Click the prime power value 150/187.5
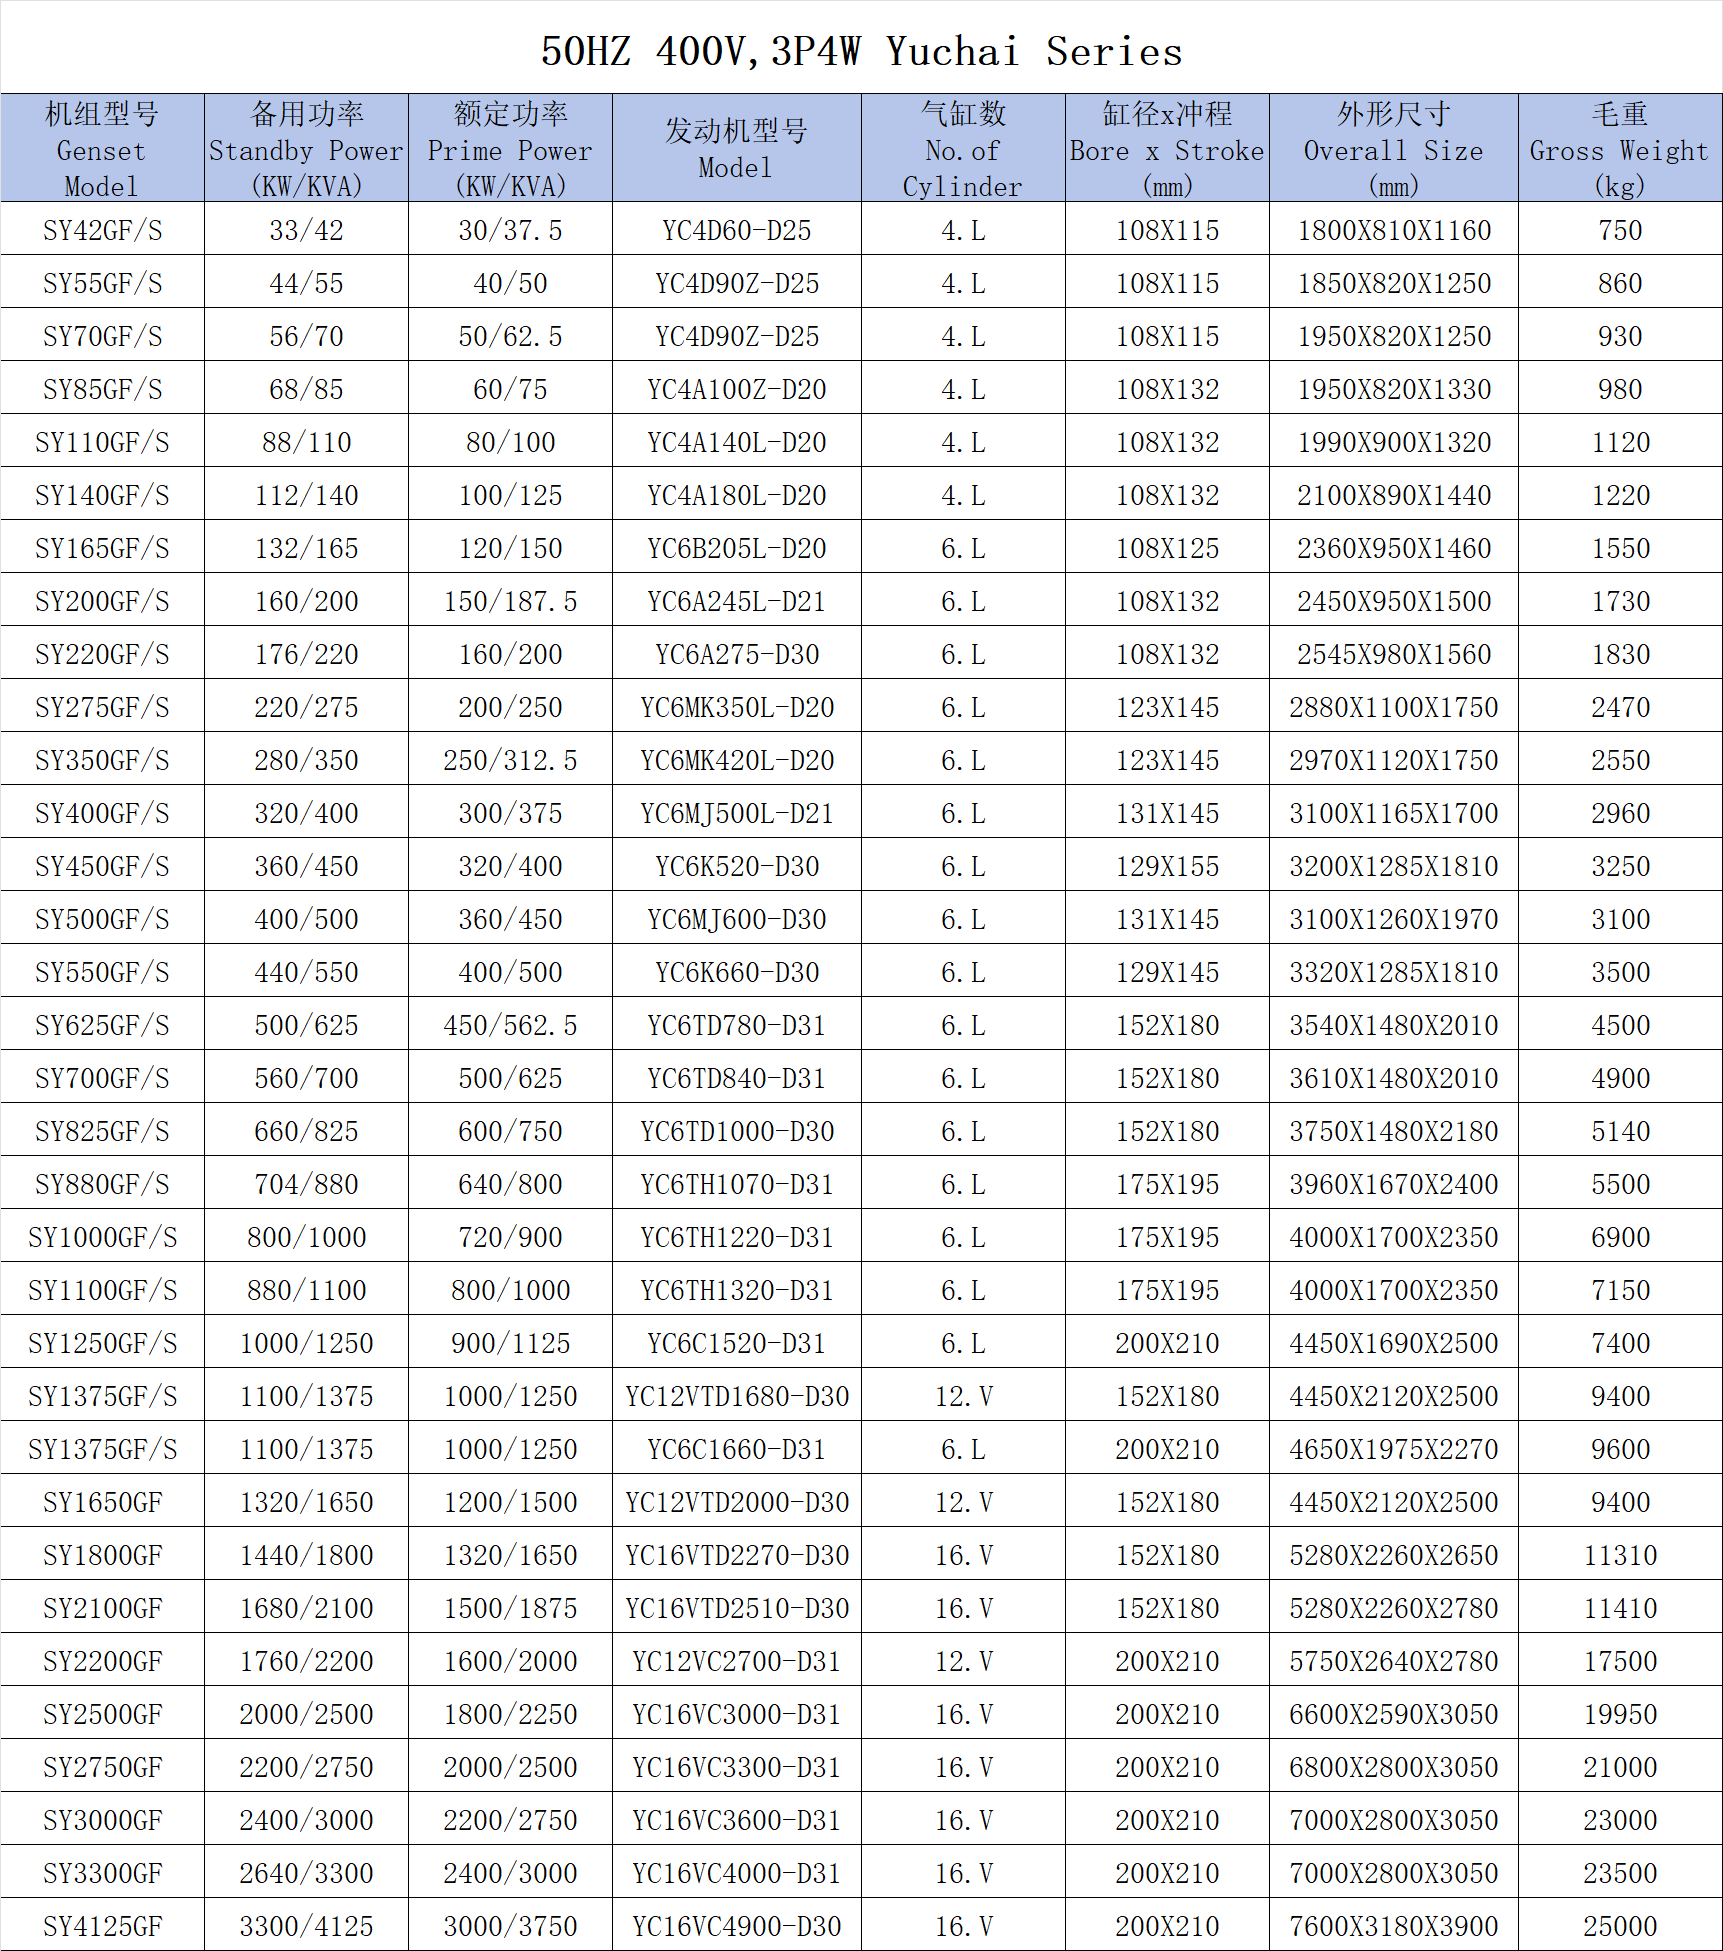This screenshot has height=1951, width=1723. (x=510, y=601)
